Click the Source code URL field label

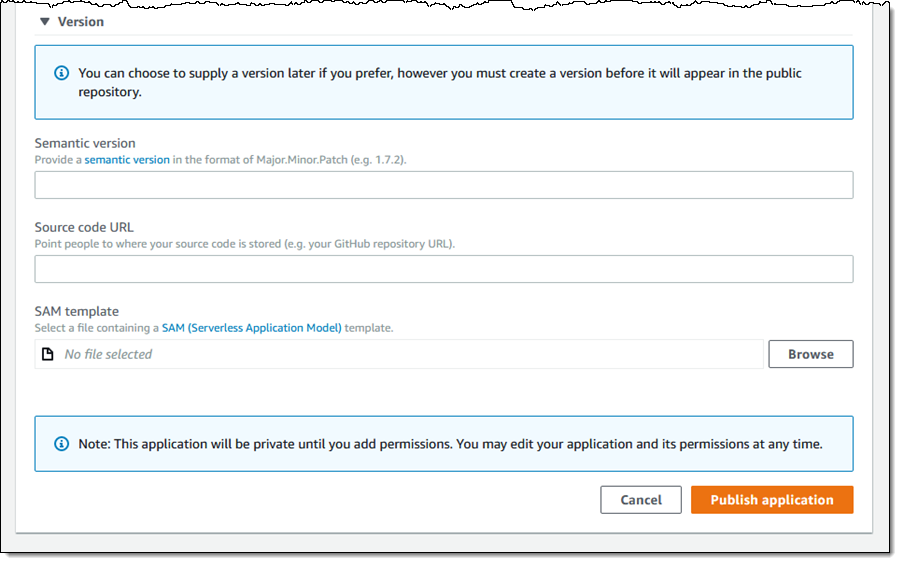click(x=84, y=228)
